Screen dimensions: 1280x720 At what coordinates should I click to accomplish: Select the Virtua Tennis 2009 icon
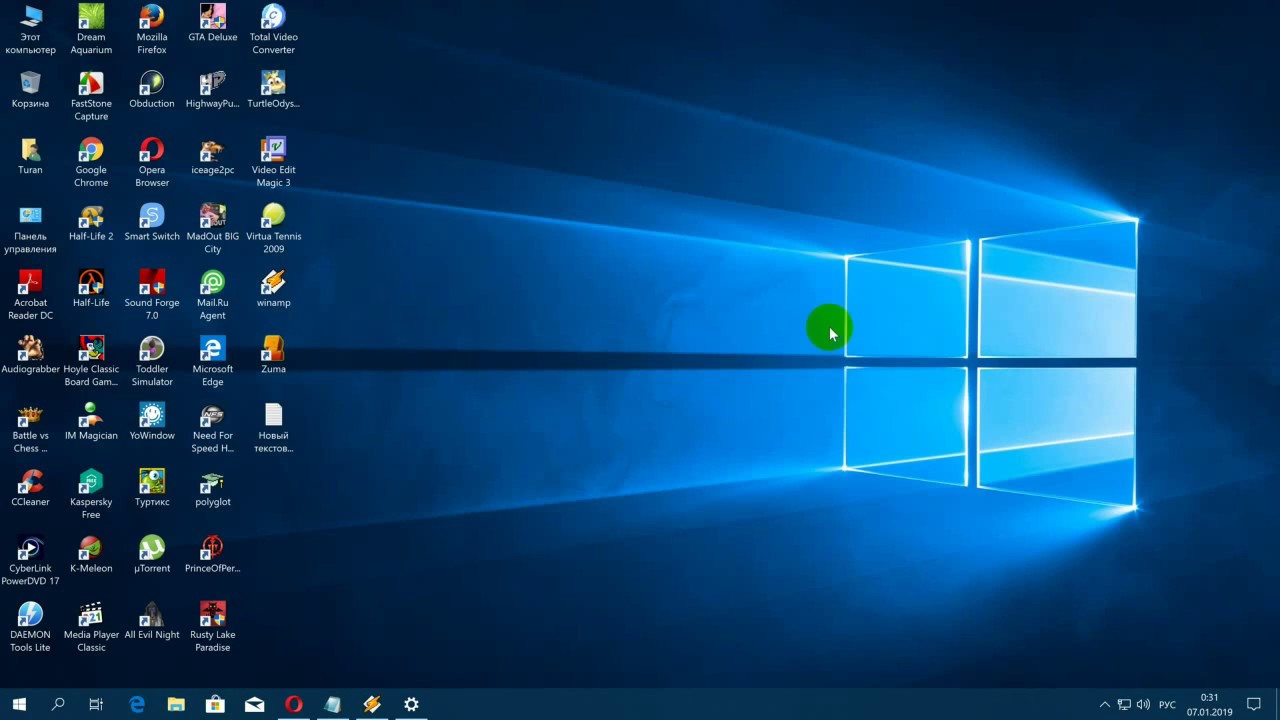click(x=273, y=229)
